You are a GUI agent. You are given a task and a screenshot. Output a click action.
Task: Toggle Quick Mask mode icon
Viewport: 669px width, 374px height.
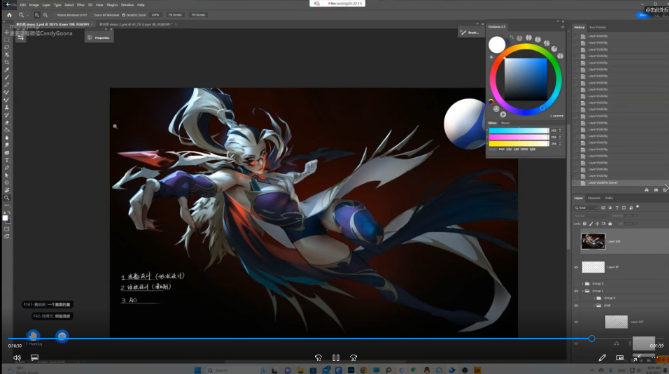tap(6, 229)
